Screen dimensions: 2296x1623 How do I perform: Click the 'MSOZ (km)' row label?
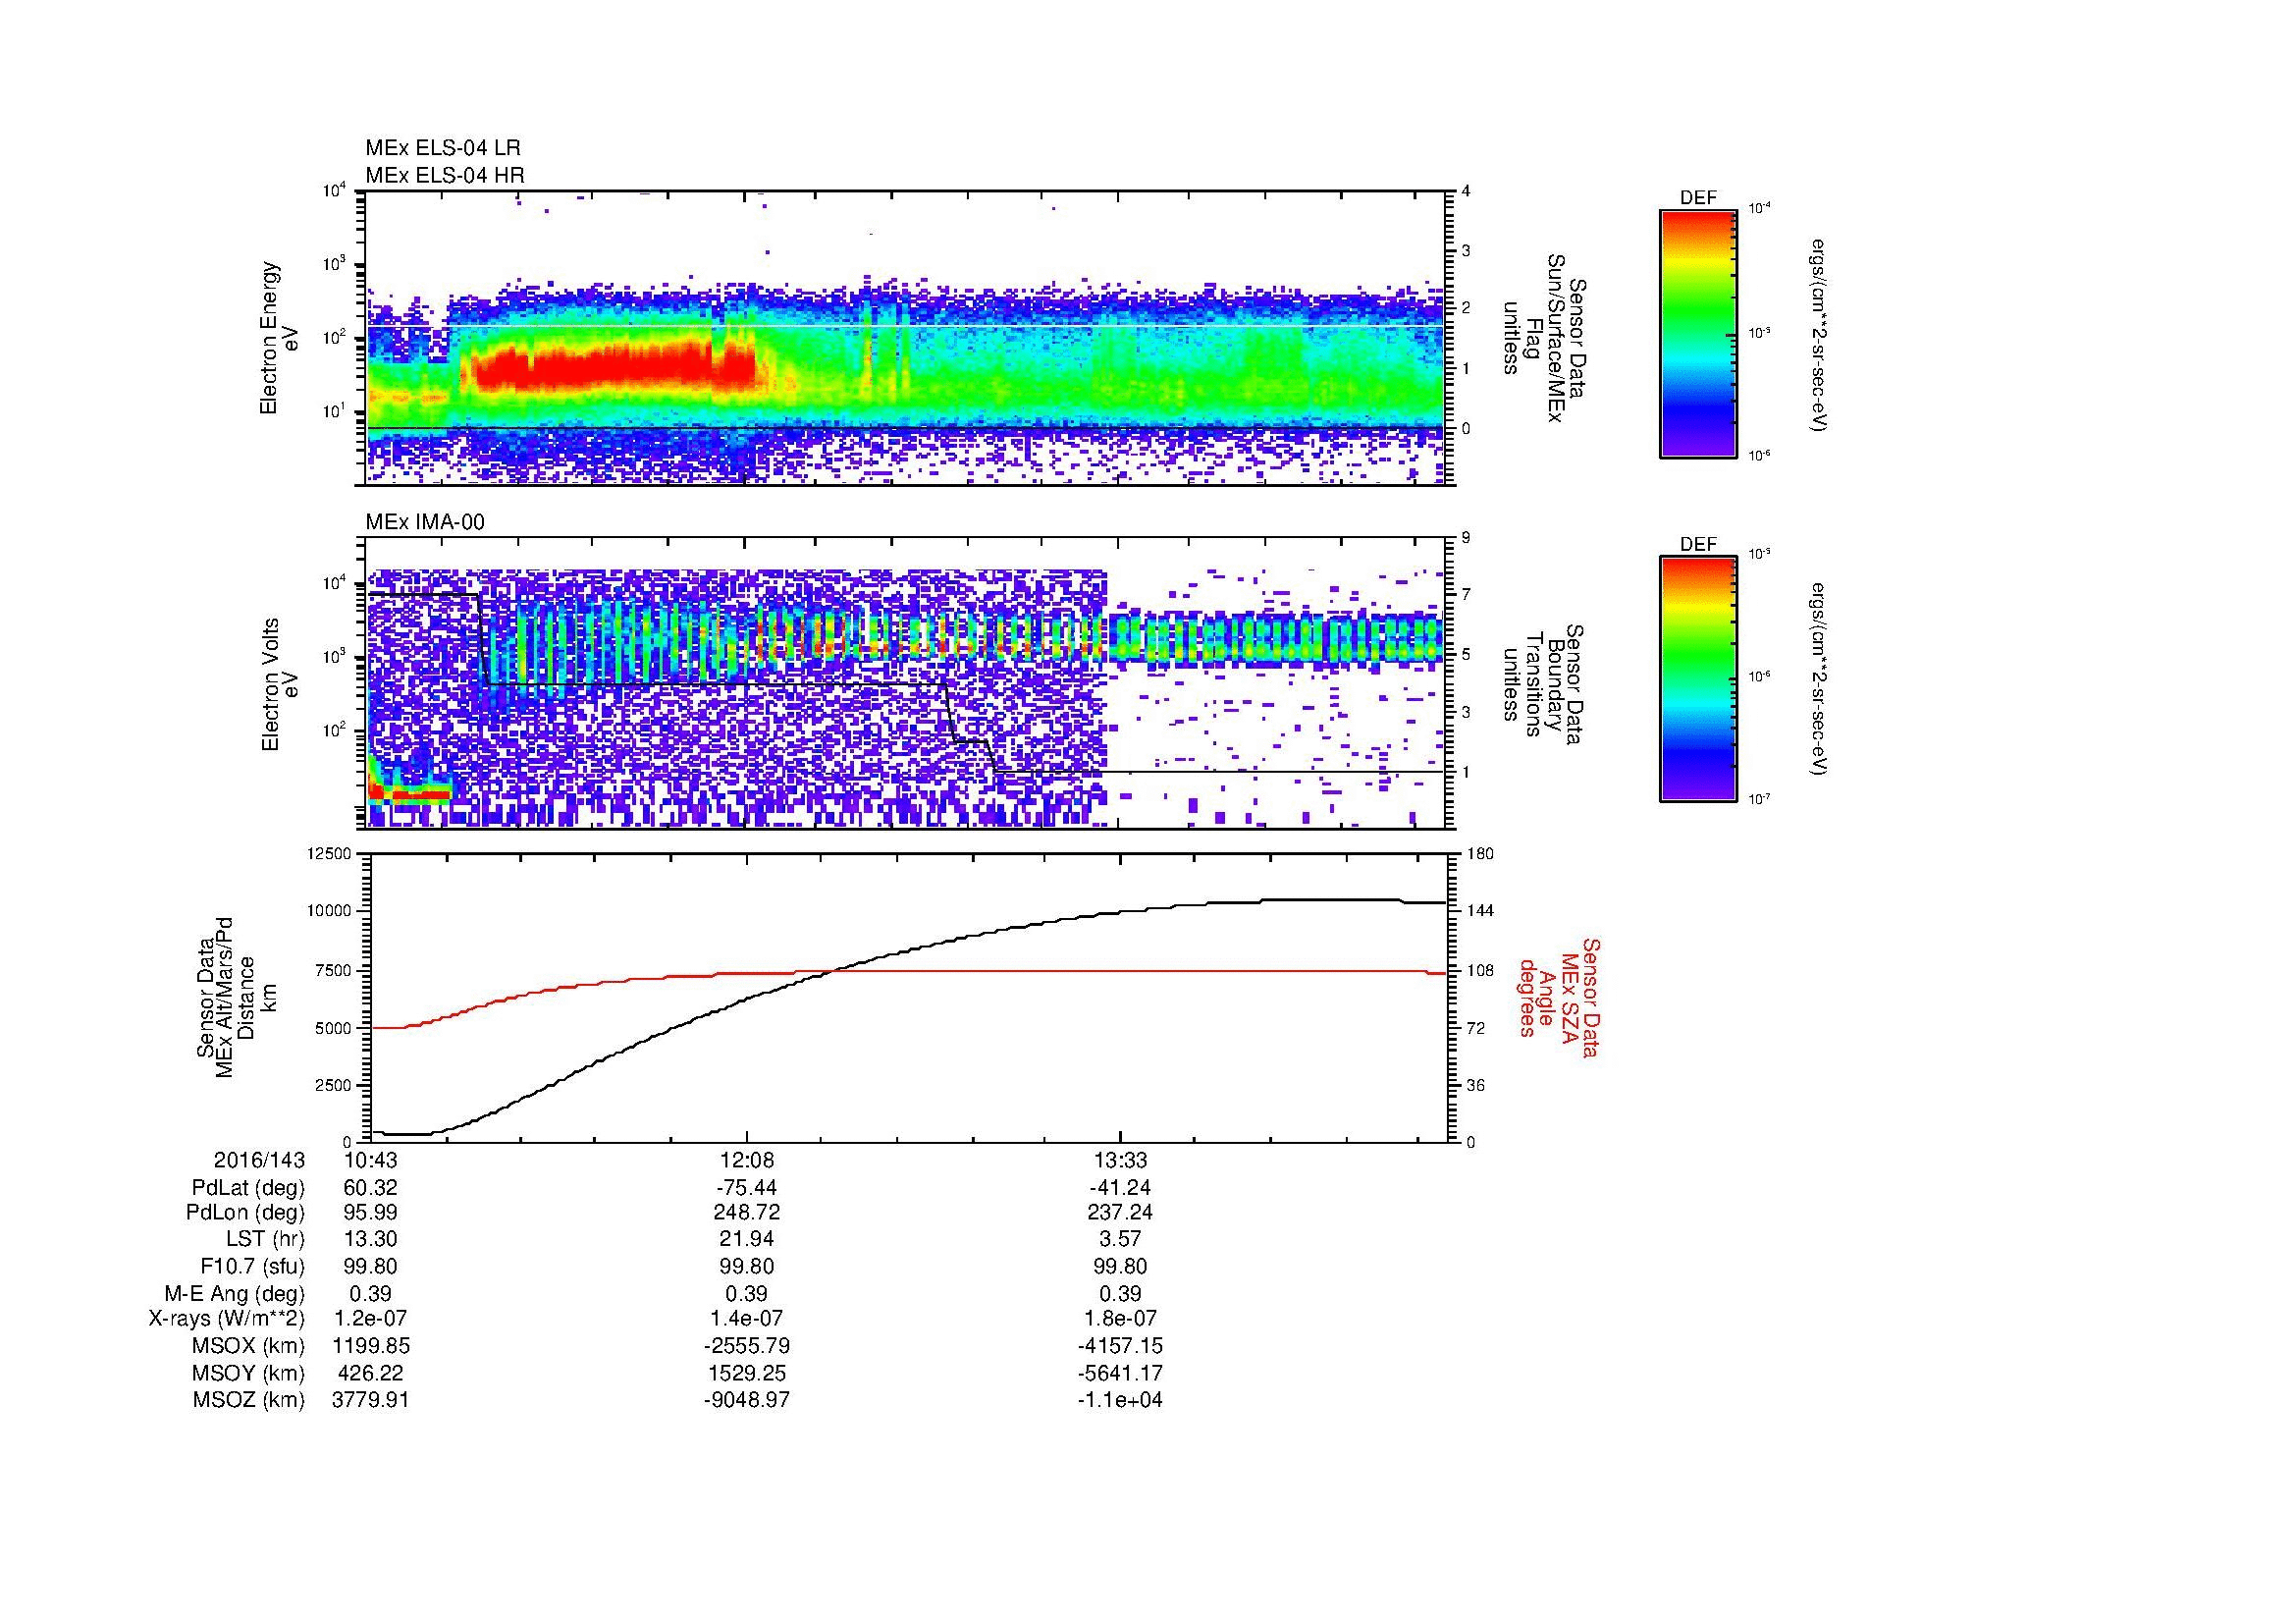click(x=248, y=1400)
